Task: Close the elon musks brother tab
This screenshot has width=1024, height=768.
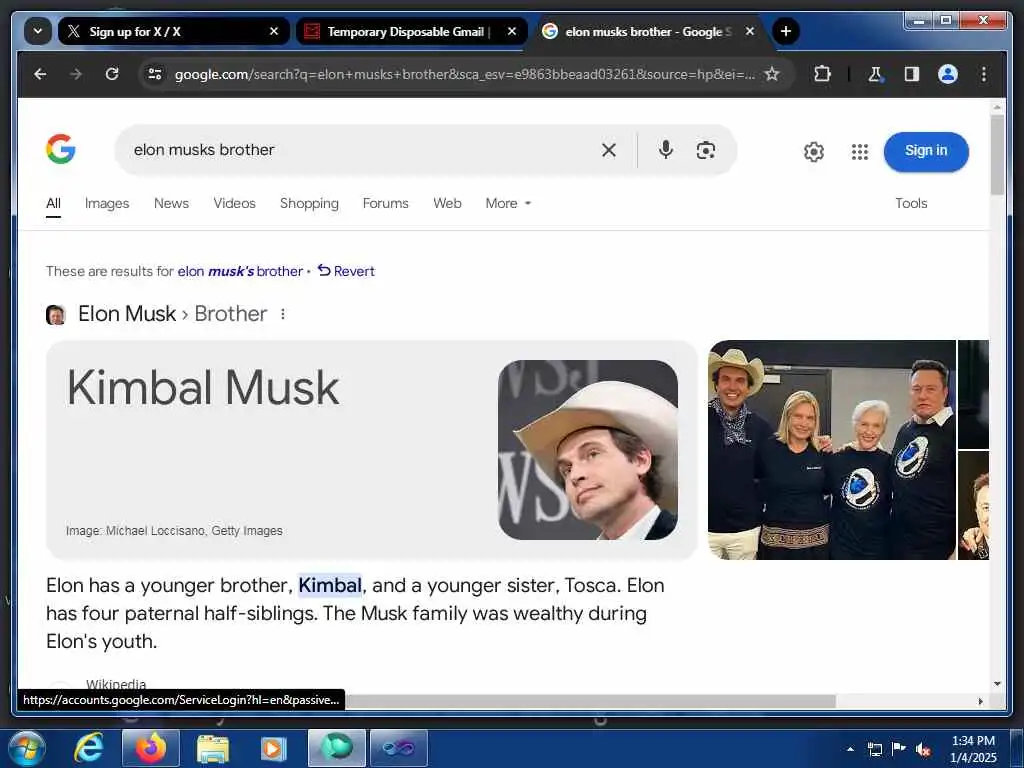Action: 750,31
